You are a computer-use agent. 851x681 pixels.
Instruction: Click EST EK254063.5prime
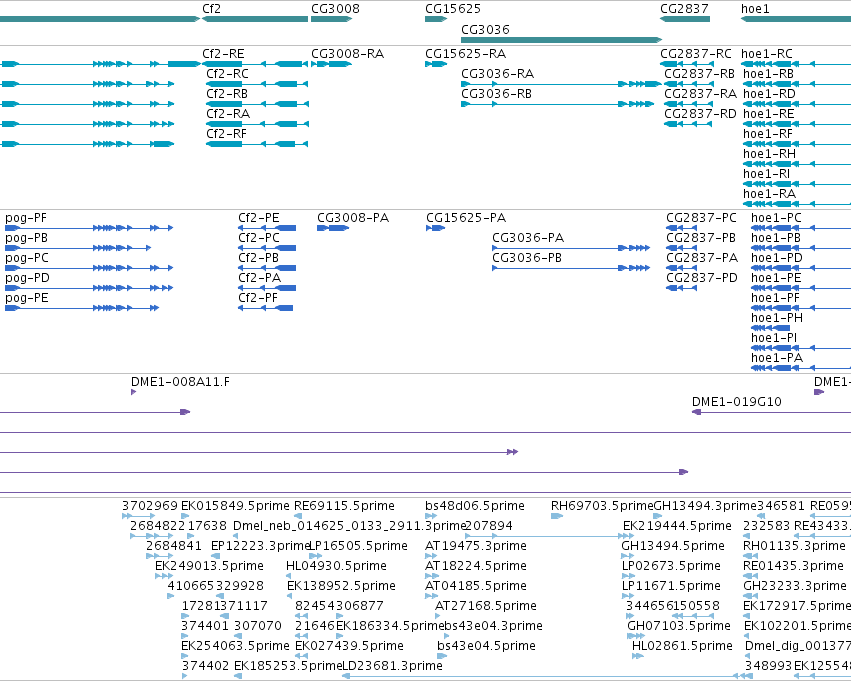[185, 656]
